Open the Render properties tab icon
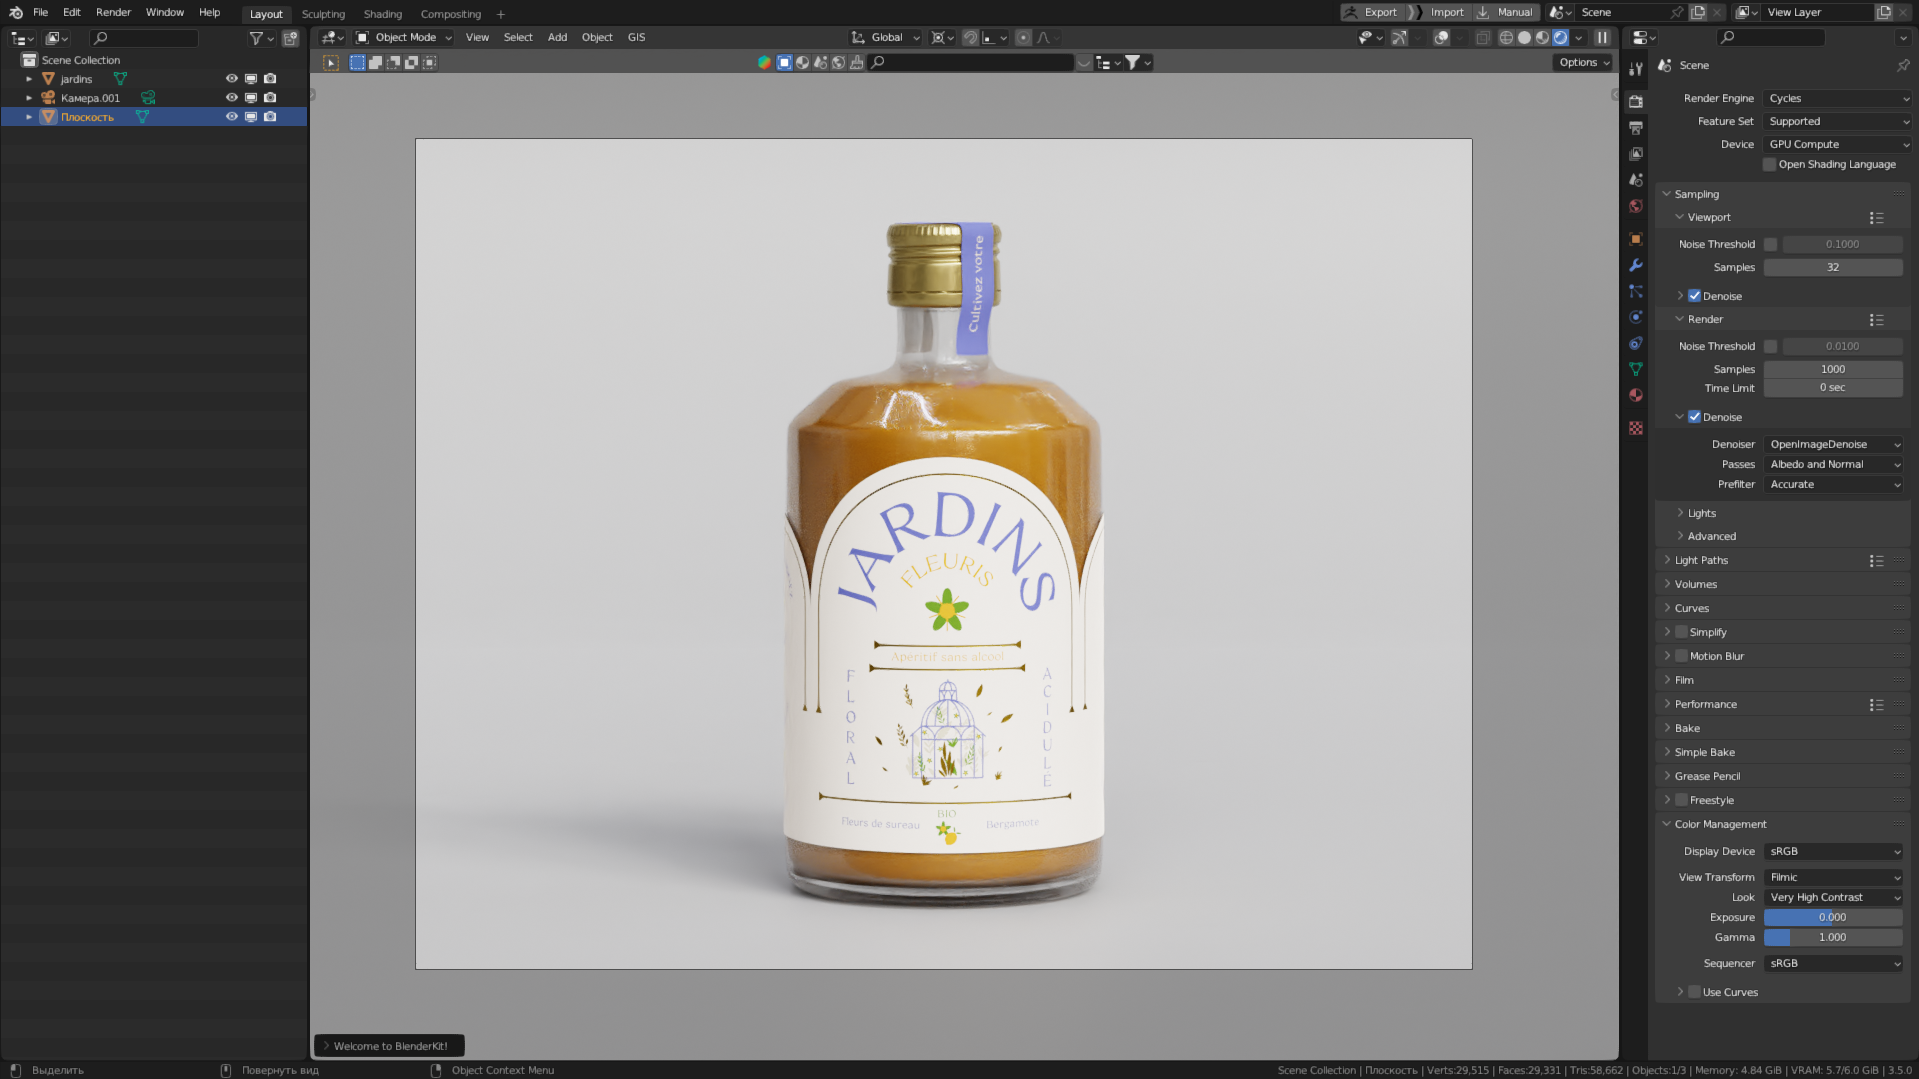Viewport: 1919px width, 1079px height. click(x=1636, y=101)
